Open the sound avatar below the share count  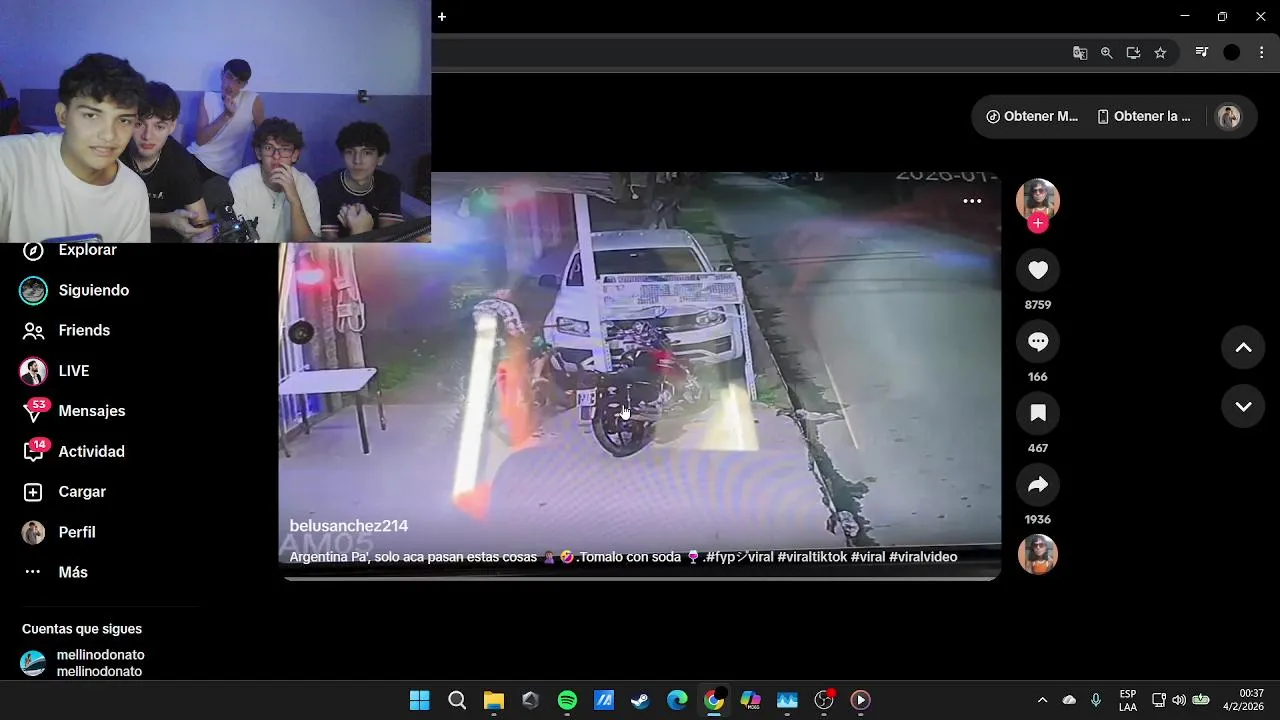tap(1038, 554)
